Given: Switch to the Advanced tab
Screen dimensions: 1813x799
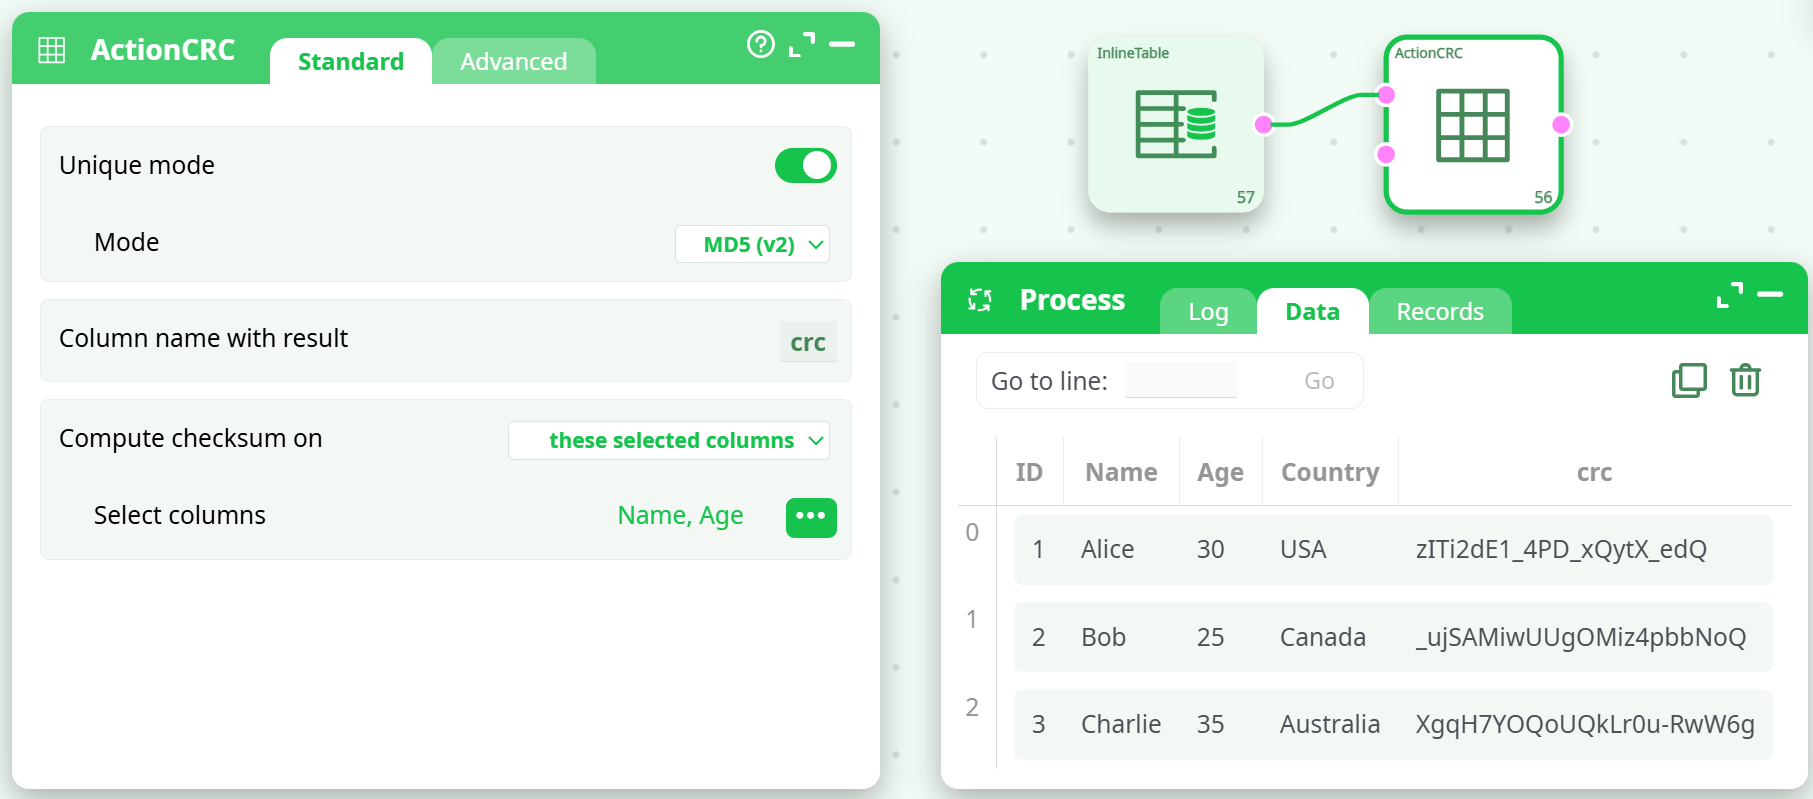Looking at the screenshot, I should (x=513, y=62).
